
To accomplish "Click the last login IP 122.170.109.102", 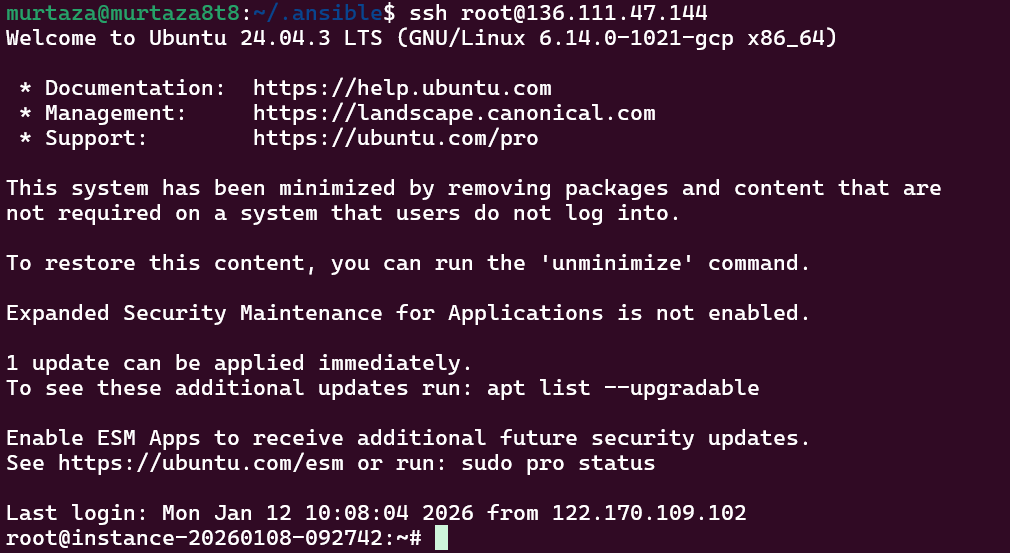I will [649, 513].
